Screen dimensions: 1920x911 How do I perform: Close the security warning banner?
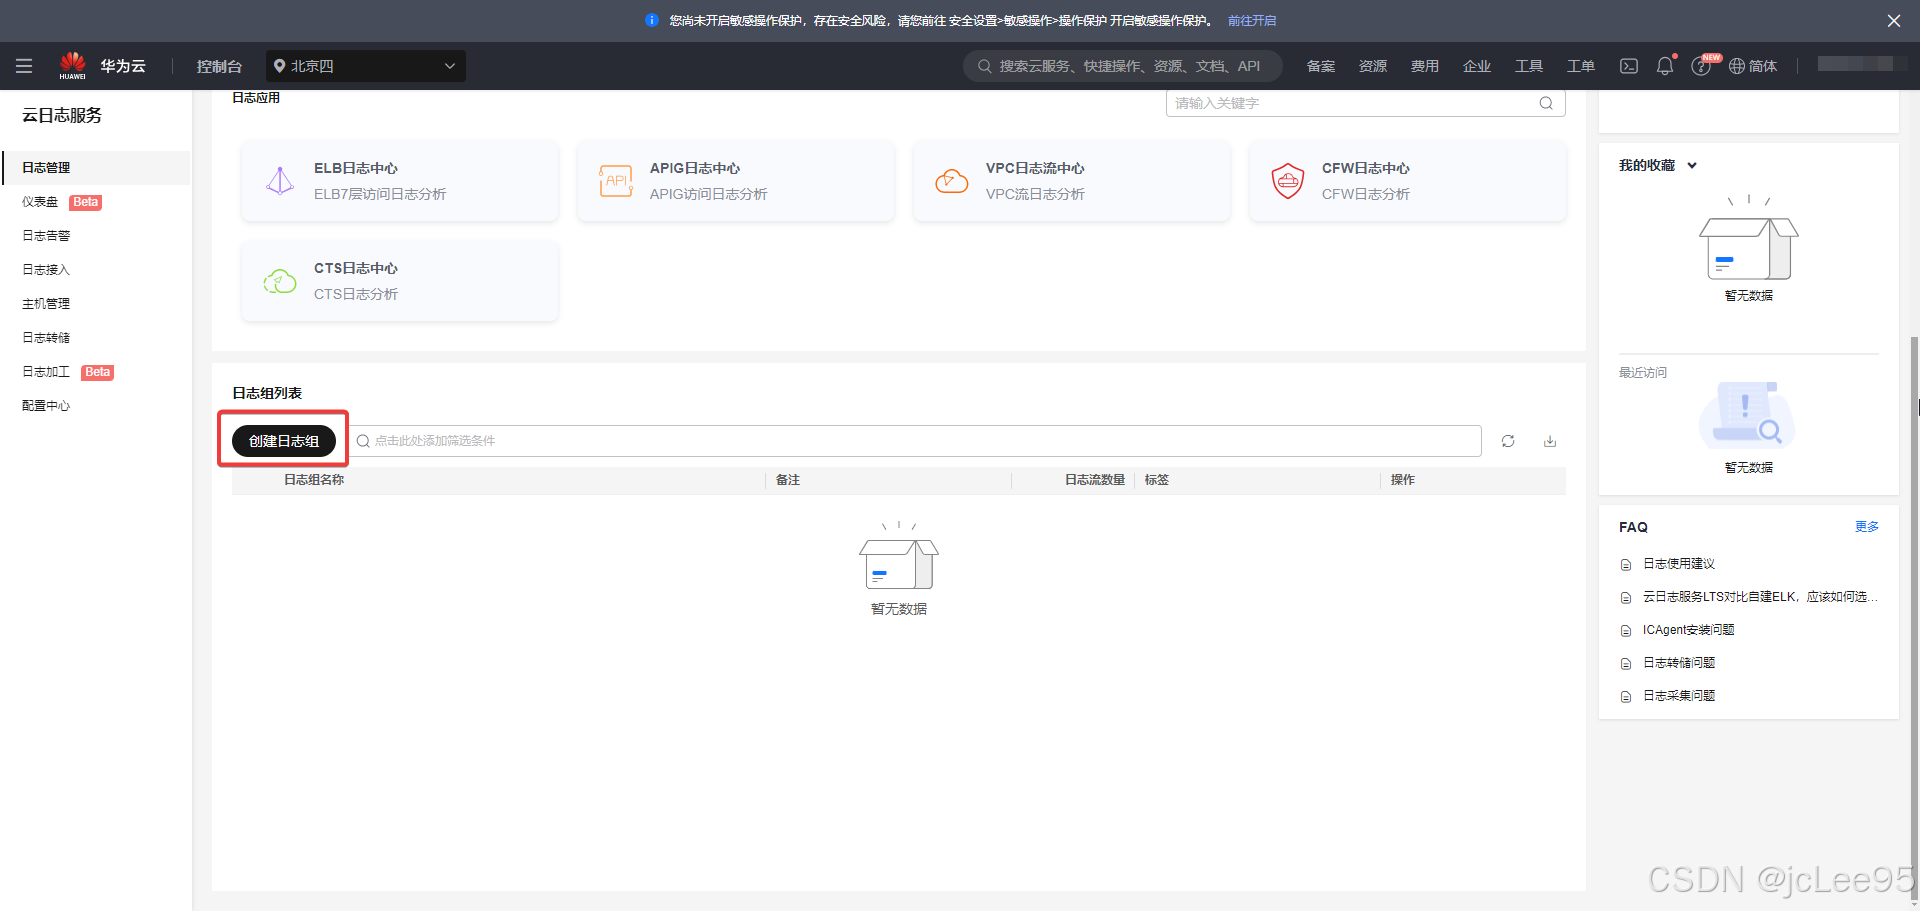[1894, 21]
